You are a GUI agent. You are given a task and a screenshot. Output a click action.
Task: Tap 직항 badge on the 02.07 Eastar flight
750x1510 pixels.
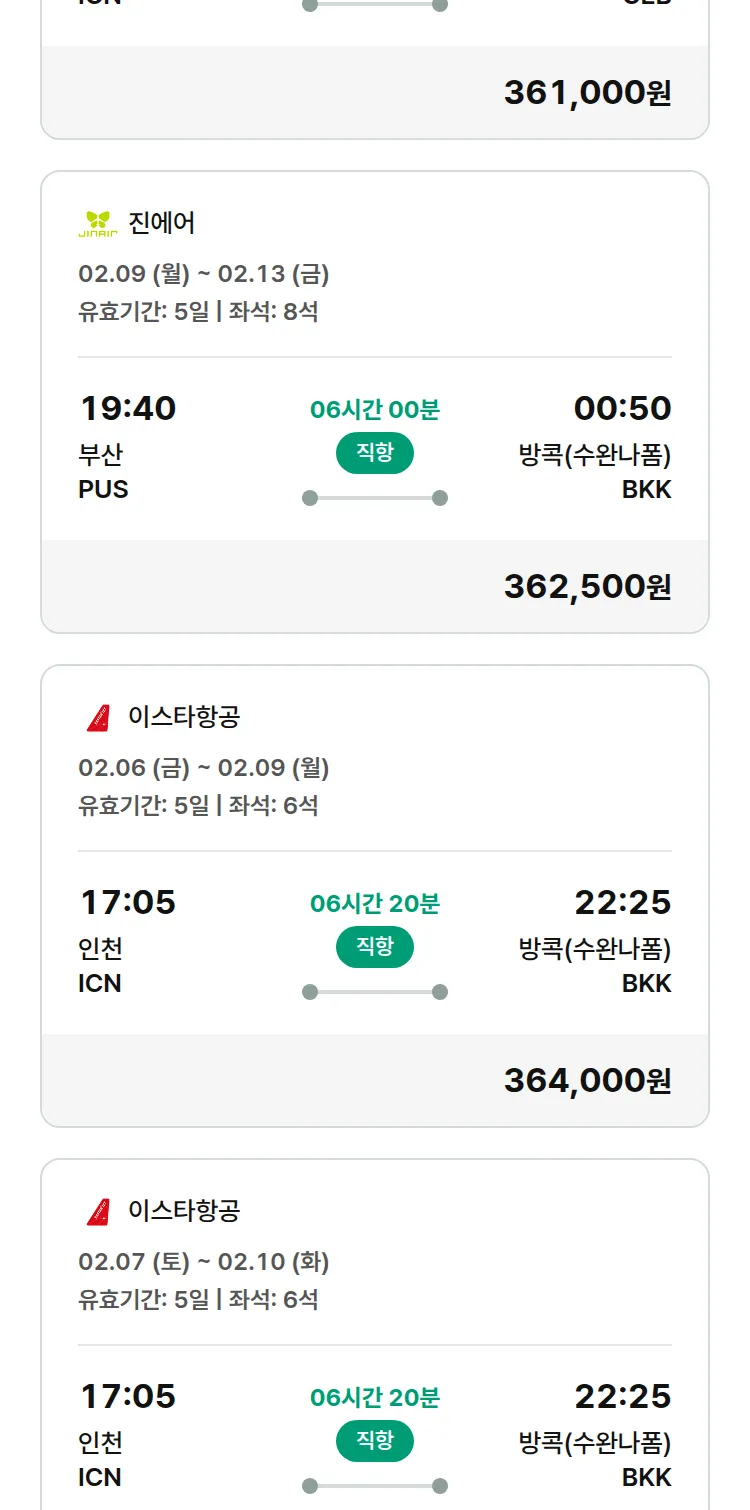(375, 1441)
